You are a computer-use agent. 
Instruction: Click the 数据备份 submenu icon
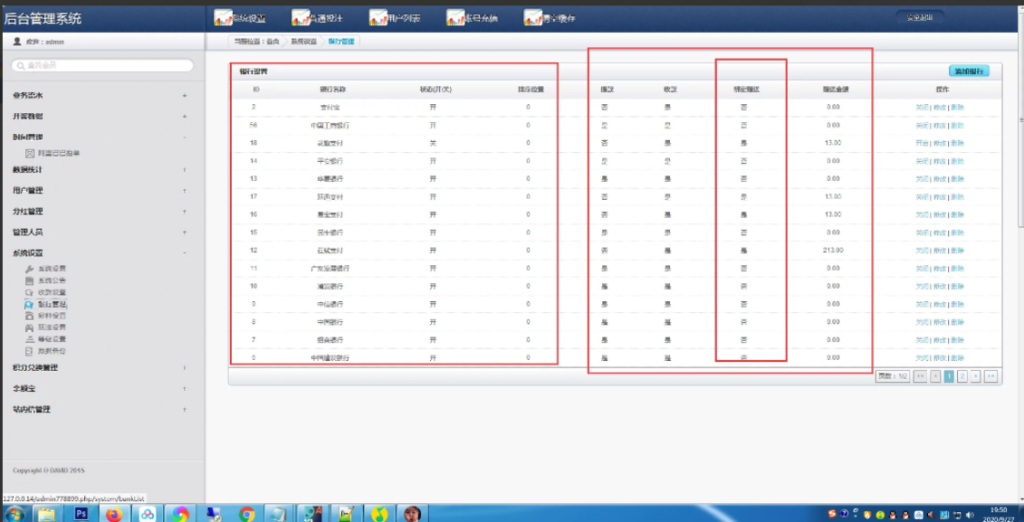click(x=29, y=351)
